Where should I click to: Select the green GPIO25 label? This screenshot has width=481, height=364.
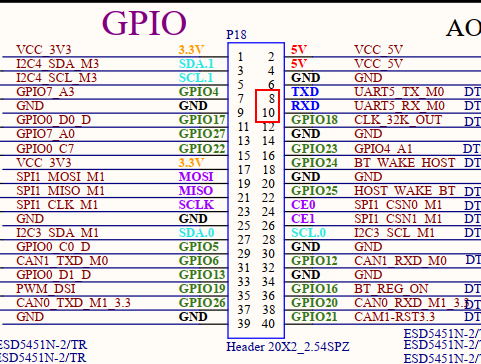[314, 190]
